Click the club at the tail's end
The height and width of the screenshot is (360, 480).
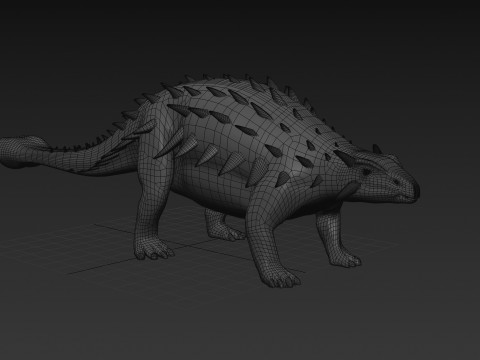tap(23, 152)
